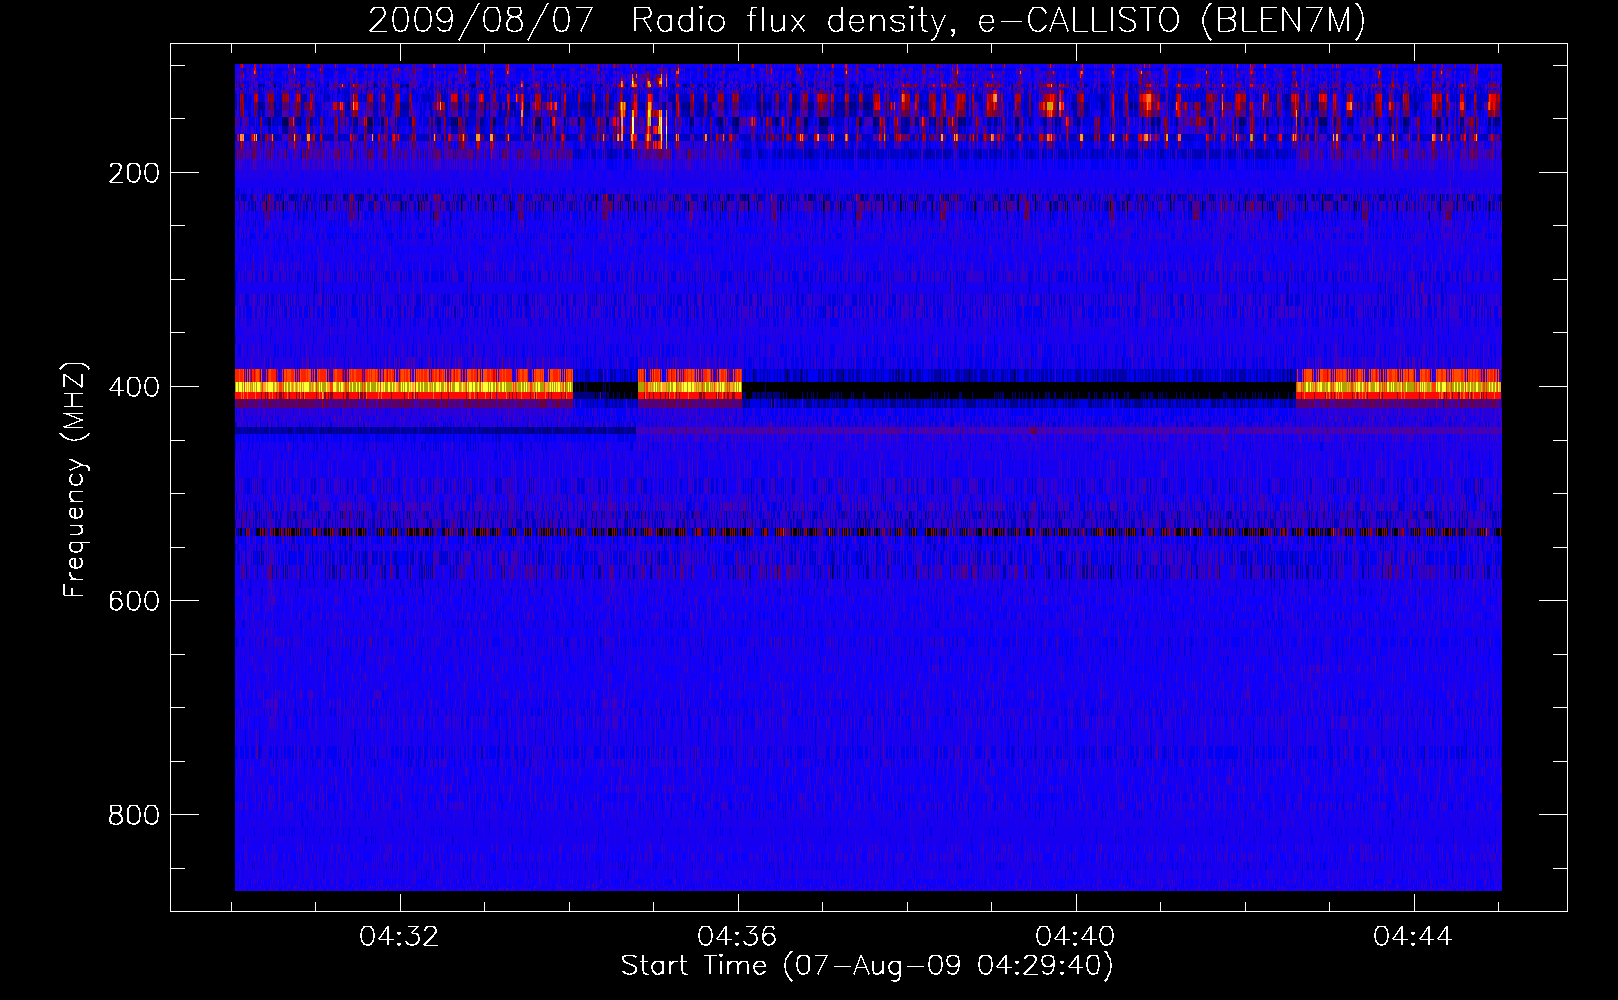Click the "Frequency (MHZ)" axis label
Screen dimensions: 1618x1000
(75, 480)
